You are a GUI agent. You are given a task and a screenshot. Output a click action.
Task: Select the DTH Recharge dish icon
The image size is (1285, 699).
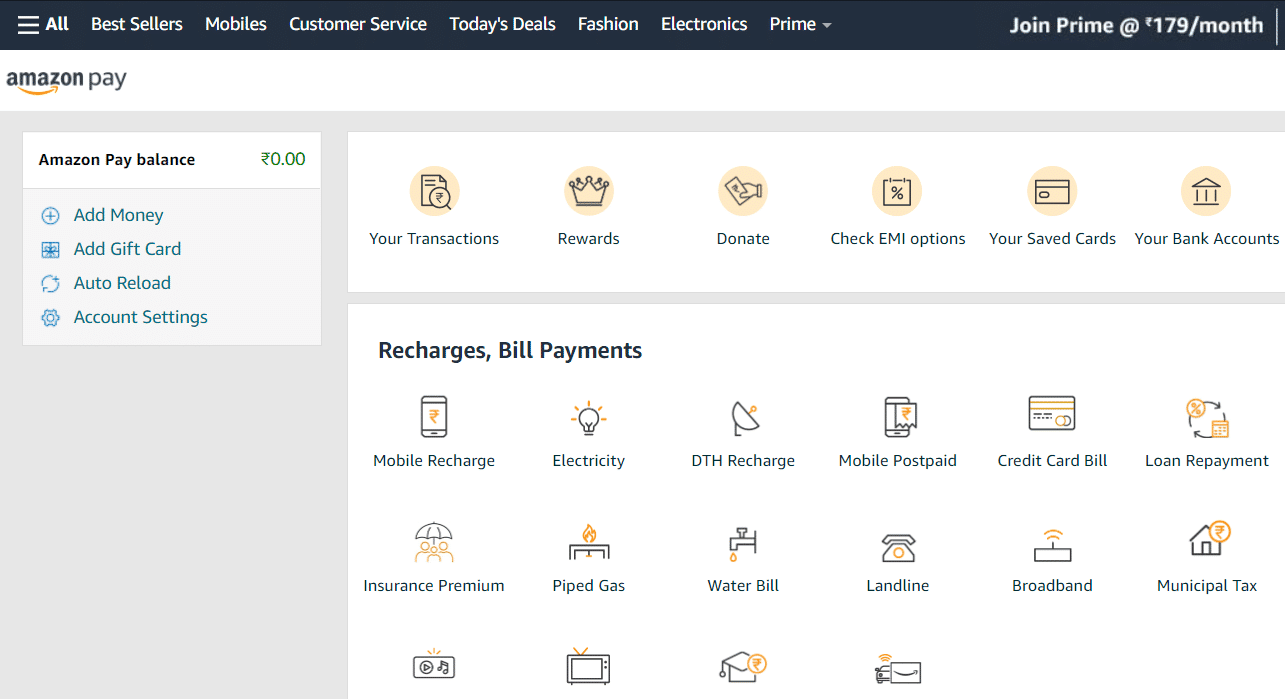click(x=744, y=418)
